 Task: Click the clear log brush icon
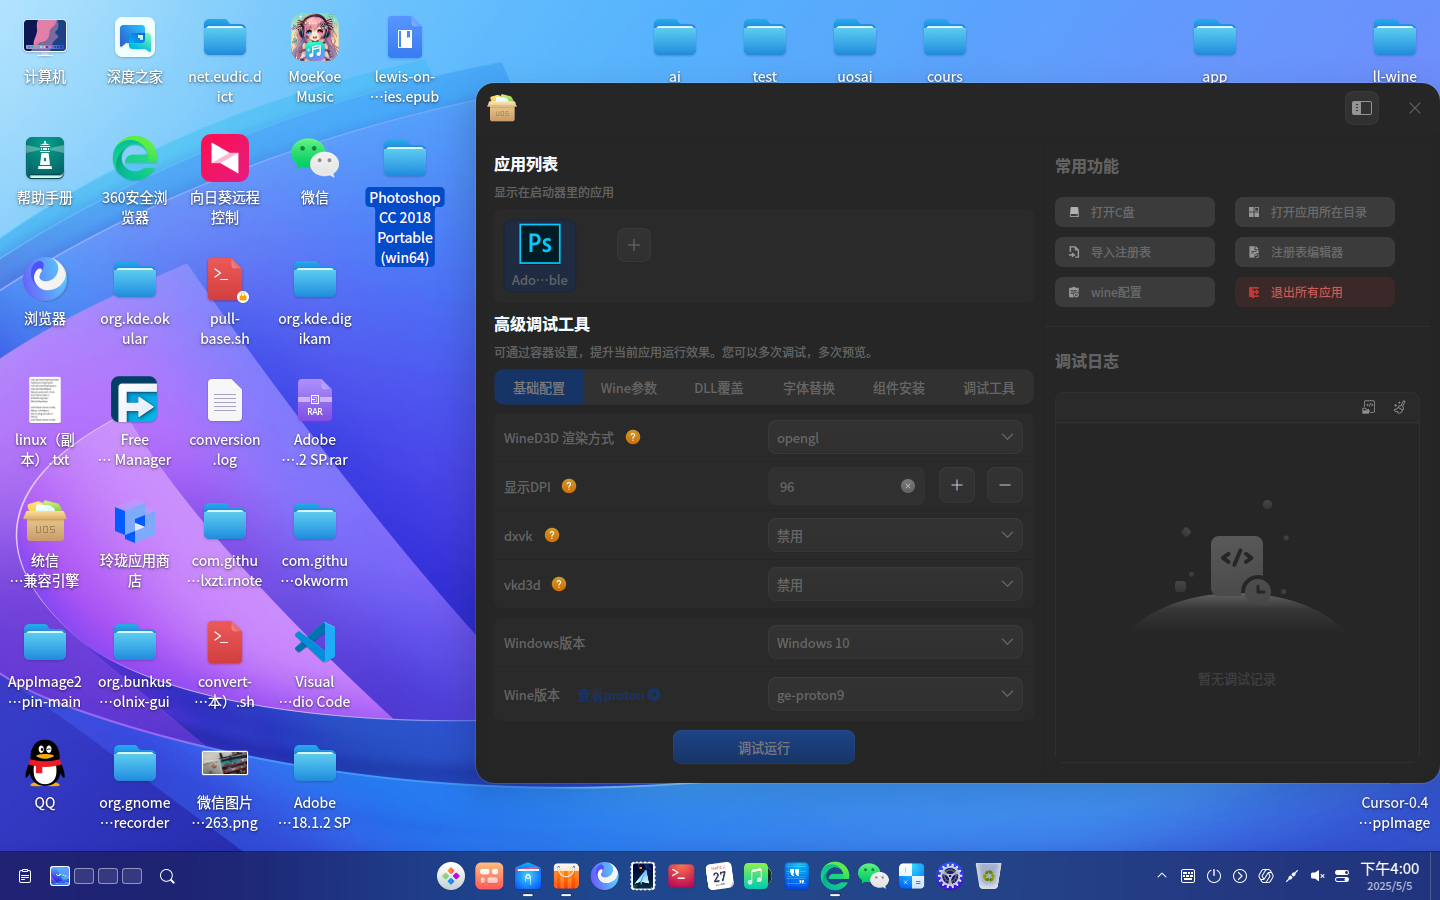coord(1400,407)
